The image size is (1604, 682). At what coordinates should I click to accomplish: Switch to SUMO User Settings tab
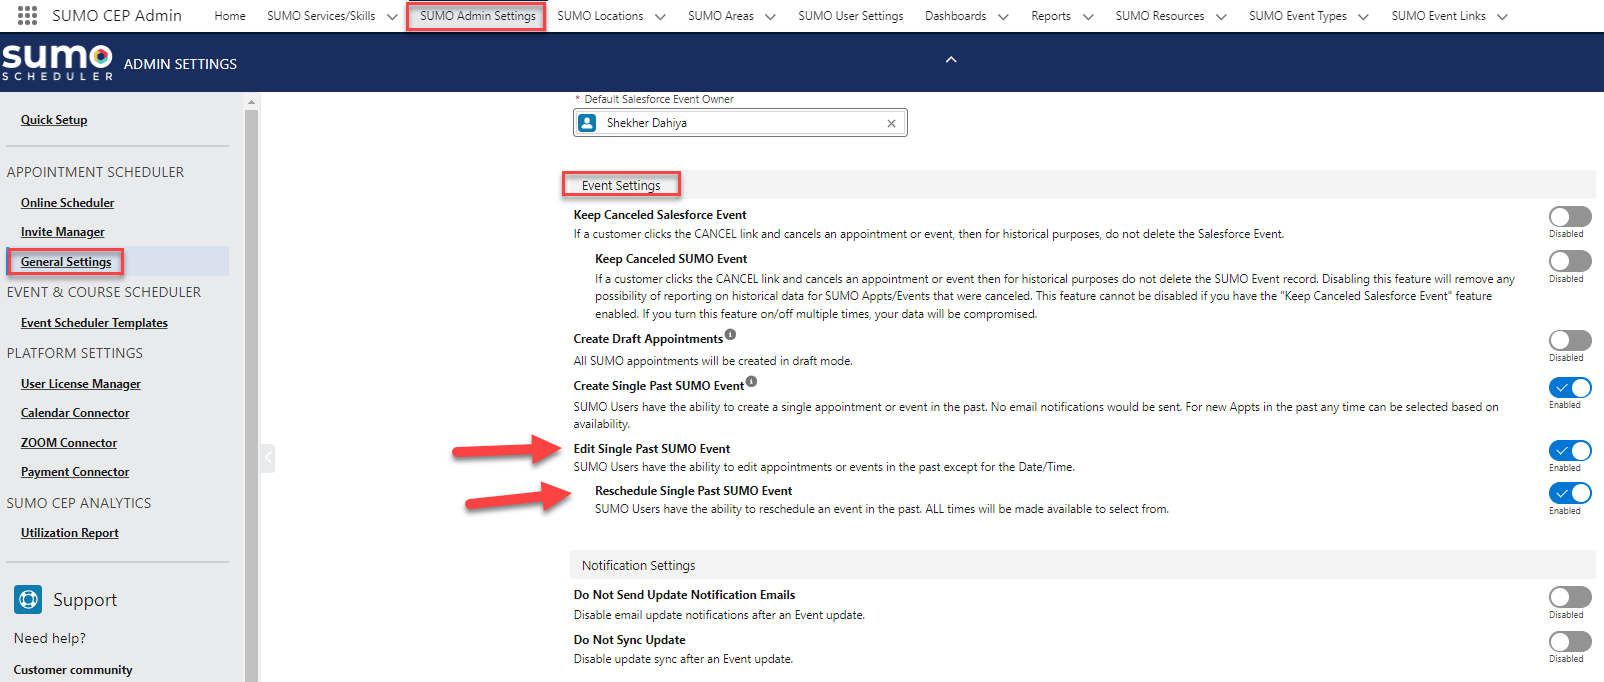point(850,16)
